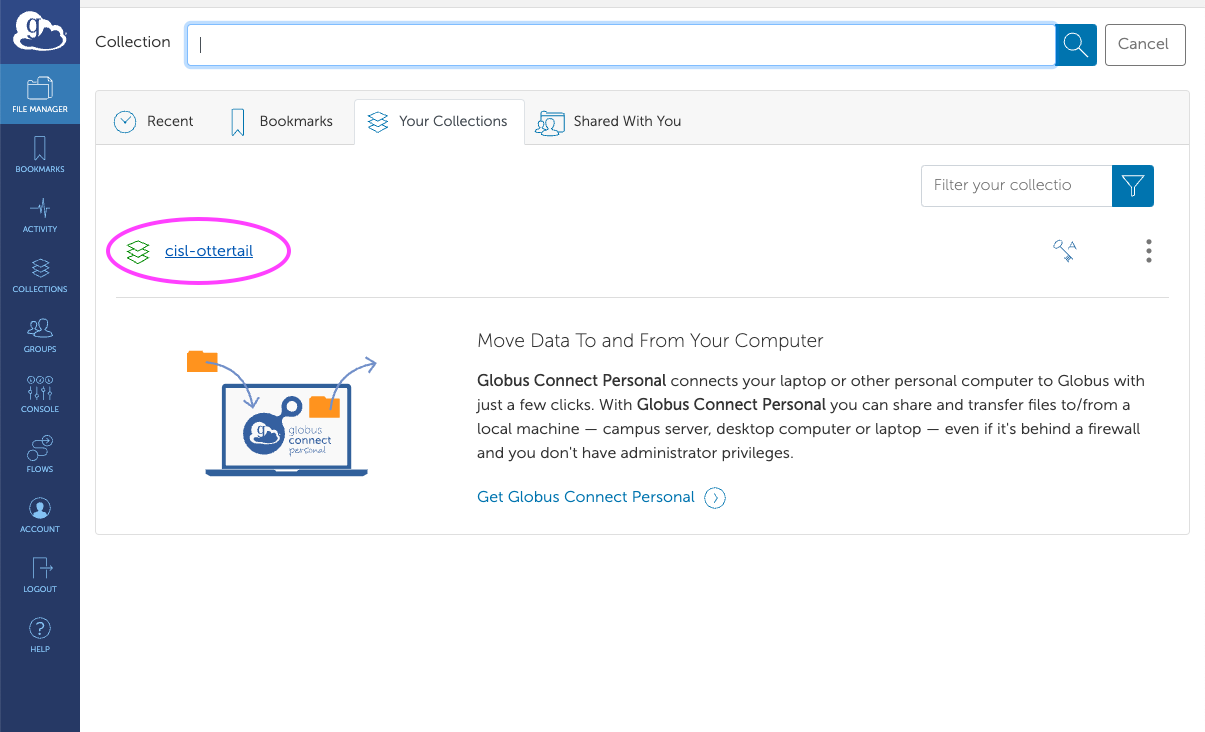The width and height of the screenshot is (1205, 732).
Task: Open File Manager in the sidebar
Action: pyautogui.click(x=40, y=94)
